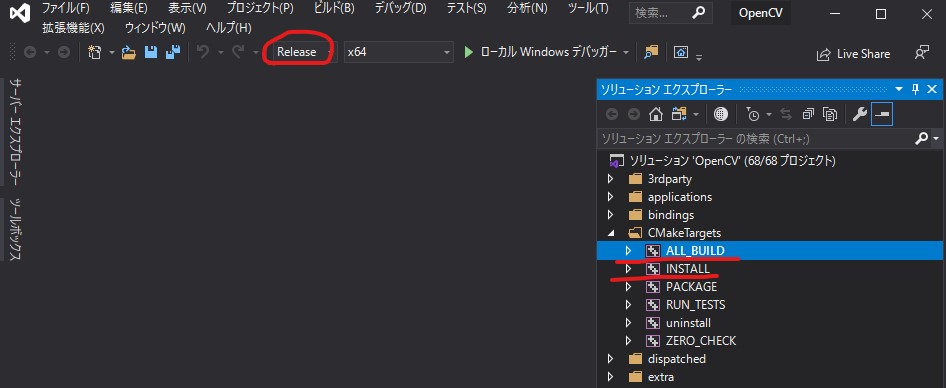Screen dimensions: 946x388
Task: Click Solution Explorer Home icon
Action: [655, 113]
